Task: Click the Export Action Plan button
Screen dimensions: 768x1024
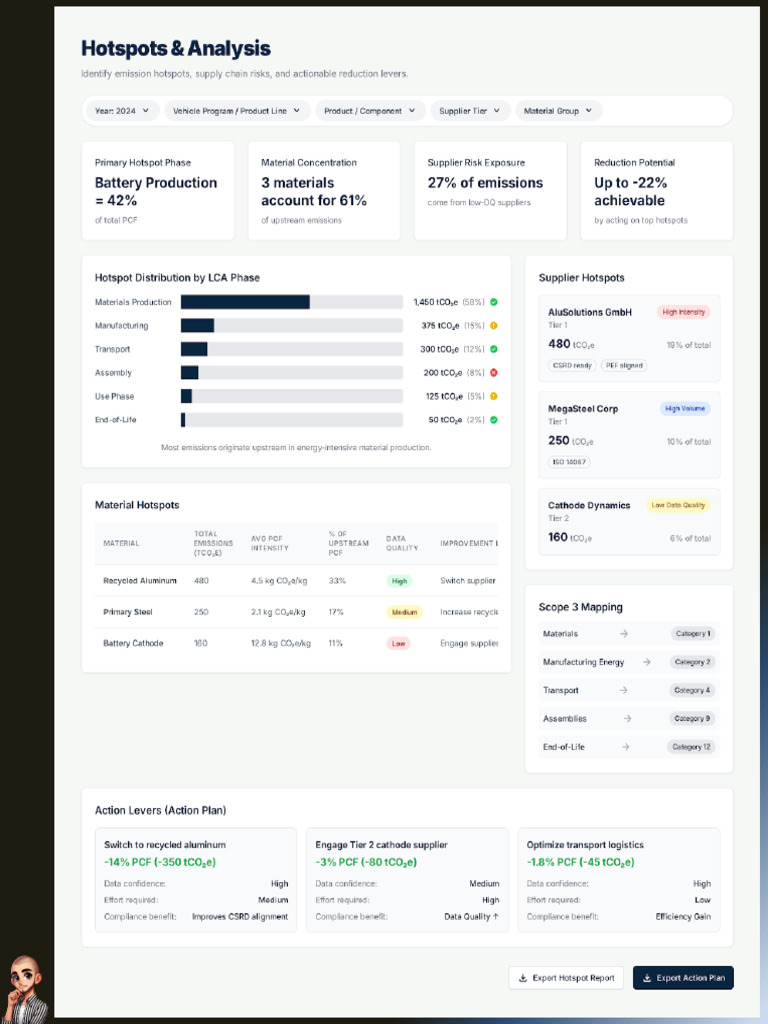Action: (x=683, y=978)
